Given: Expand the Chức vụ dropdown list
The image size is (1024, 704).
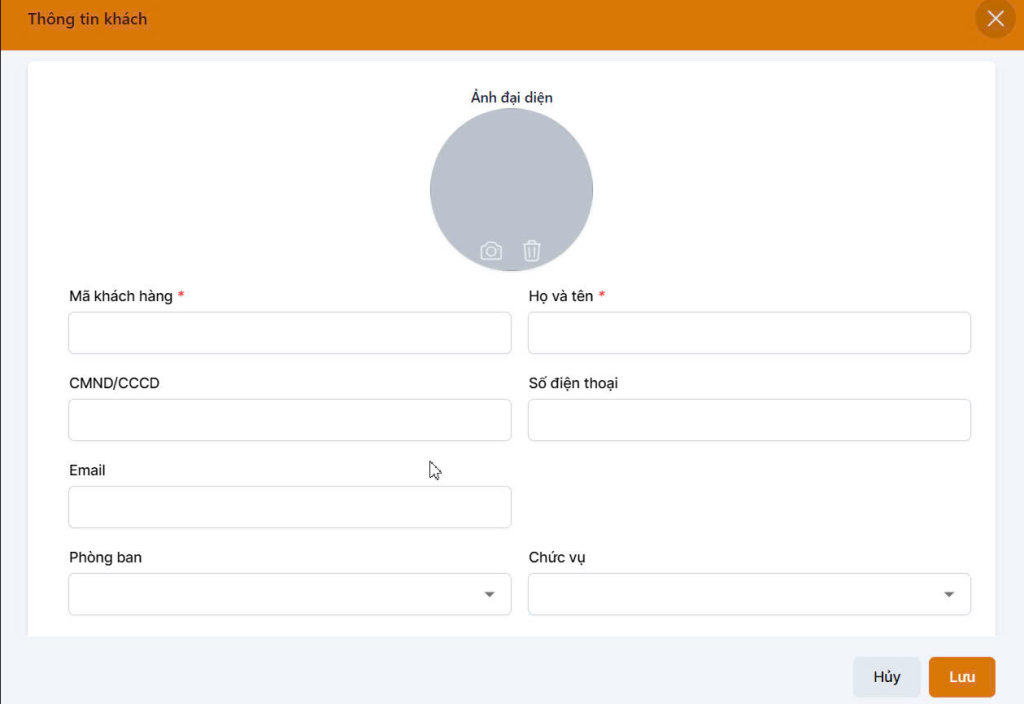Looking at the screenshot, I should pos(749,594).
